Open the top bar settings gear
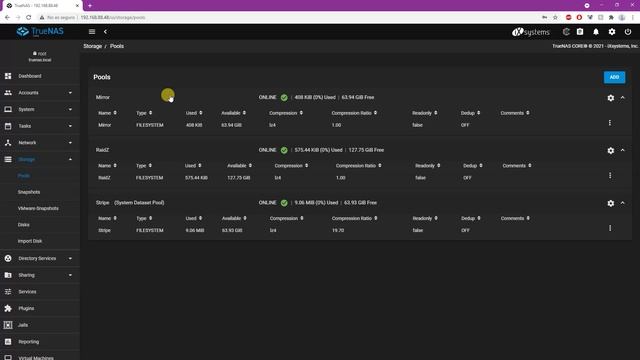Screen dimensions: 640x360 [x=612, y=31]
